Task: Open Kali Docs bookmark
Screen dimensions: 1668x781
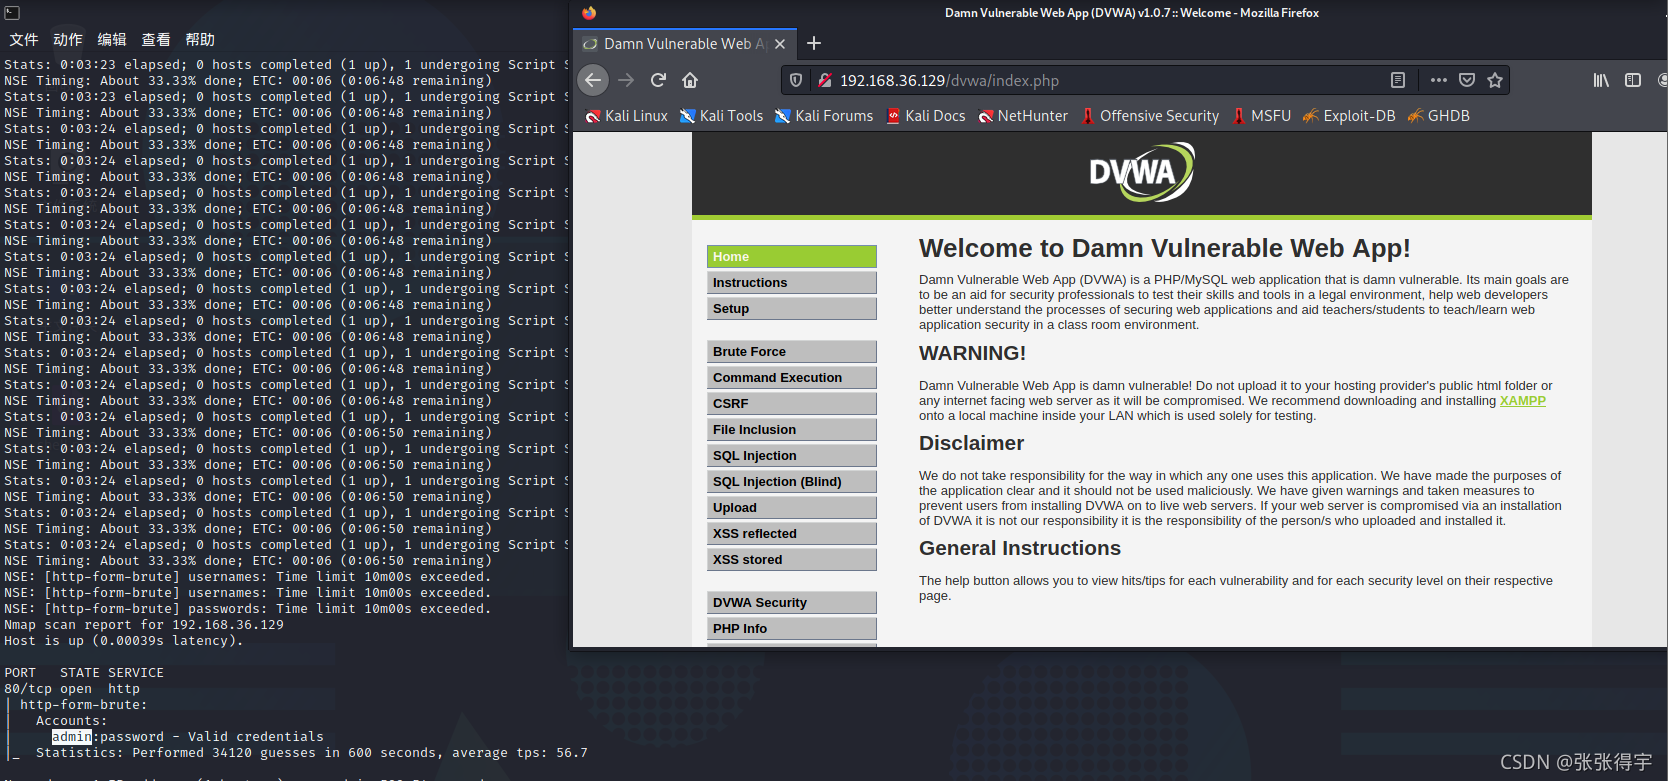Action: point(926,116)
